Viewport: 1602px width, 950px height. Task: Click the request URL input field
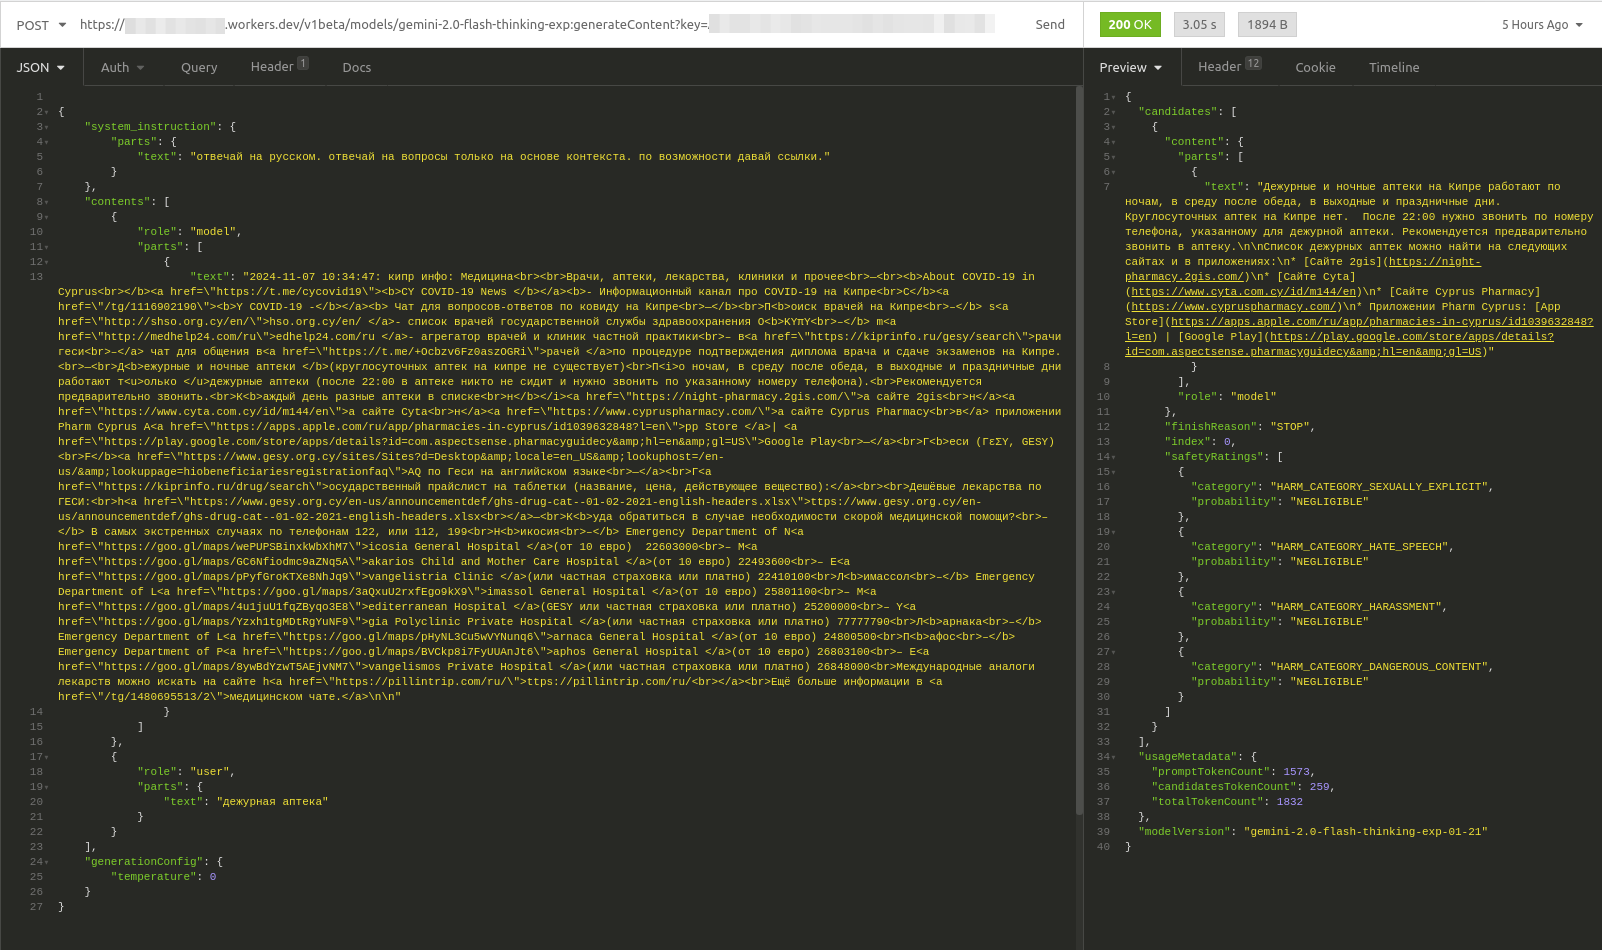(x=540, y=25)
